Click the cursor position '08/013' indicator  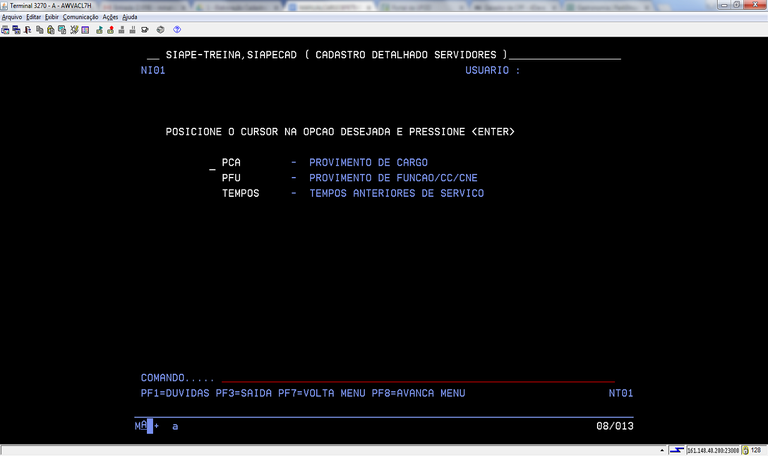615,426
